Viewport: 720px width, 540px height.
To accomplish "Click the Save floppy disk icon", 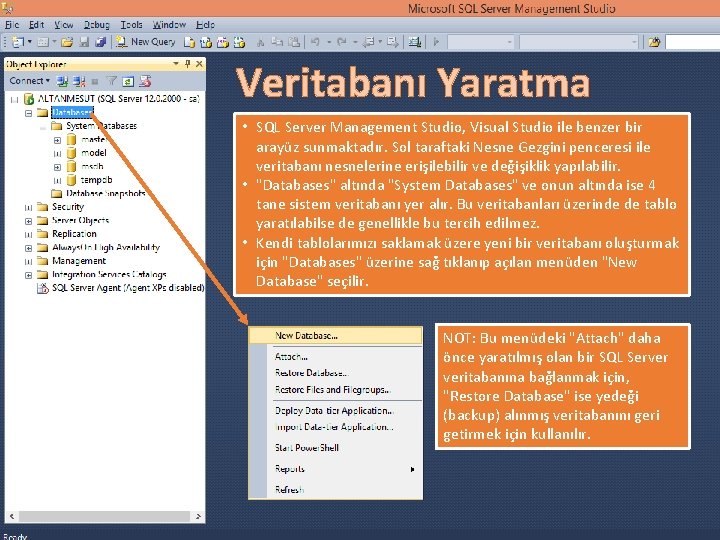I will 84,42.
